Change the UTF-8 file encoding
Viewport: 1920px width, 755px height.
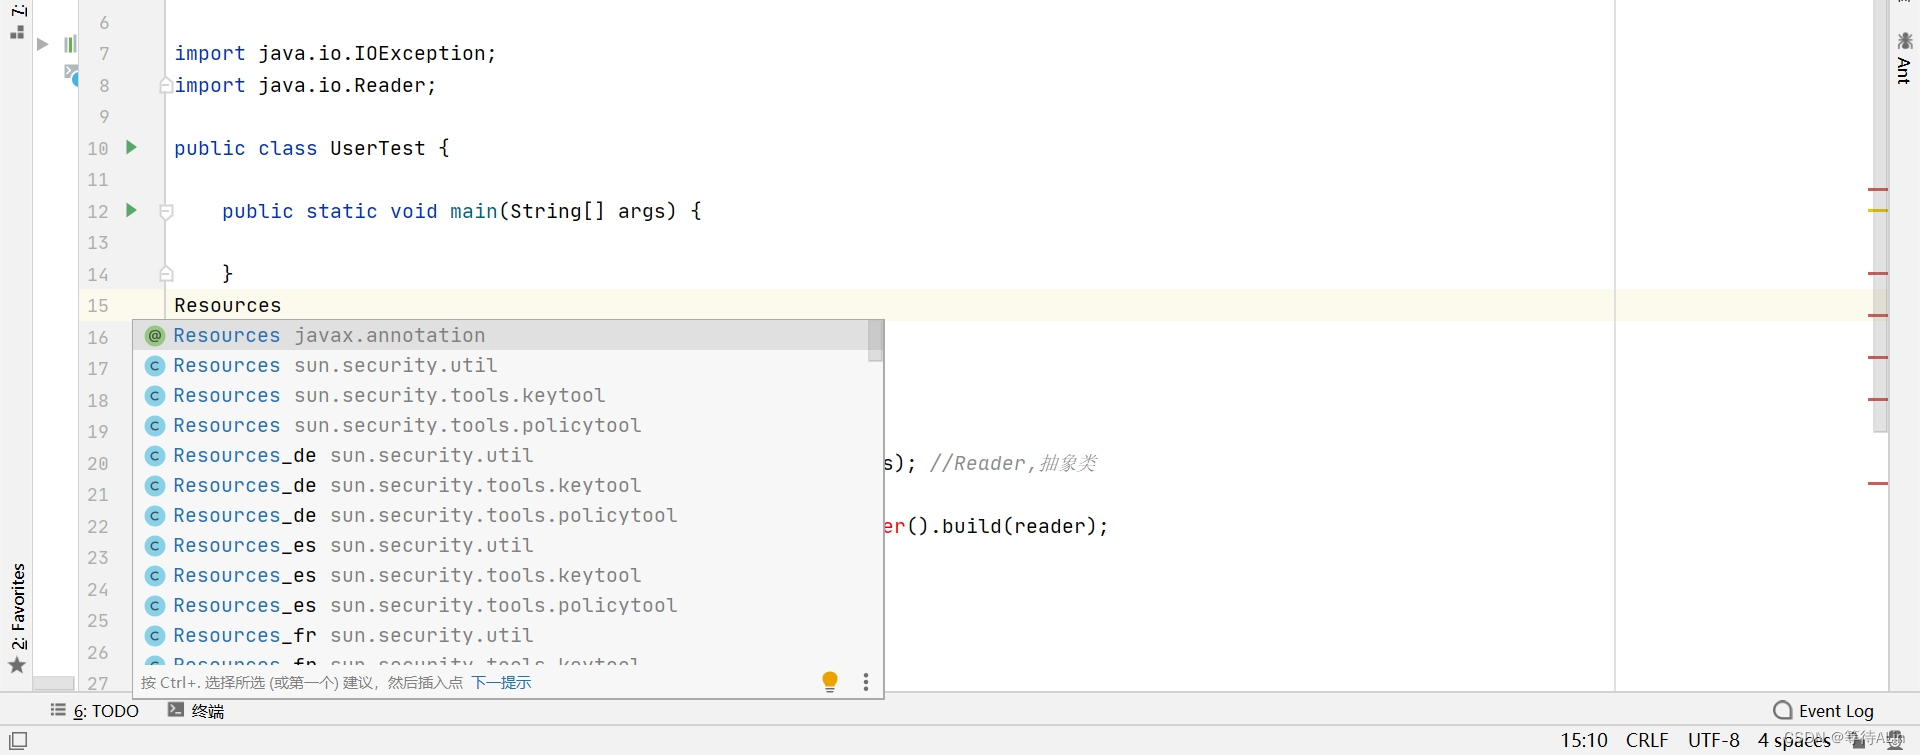click(1714, 741)
